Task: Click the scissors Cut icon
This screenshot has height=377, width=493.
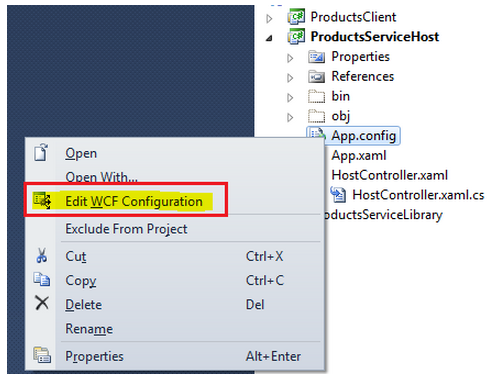Action: (42, 256)
